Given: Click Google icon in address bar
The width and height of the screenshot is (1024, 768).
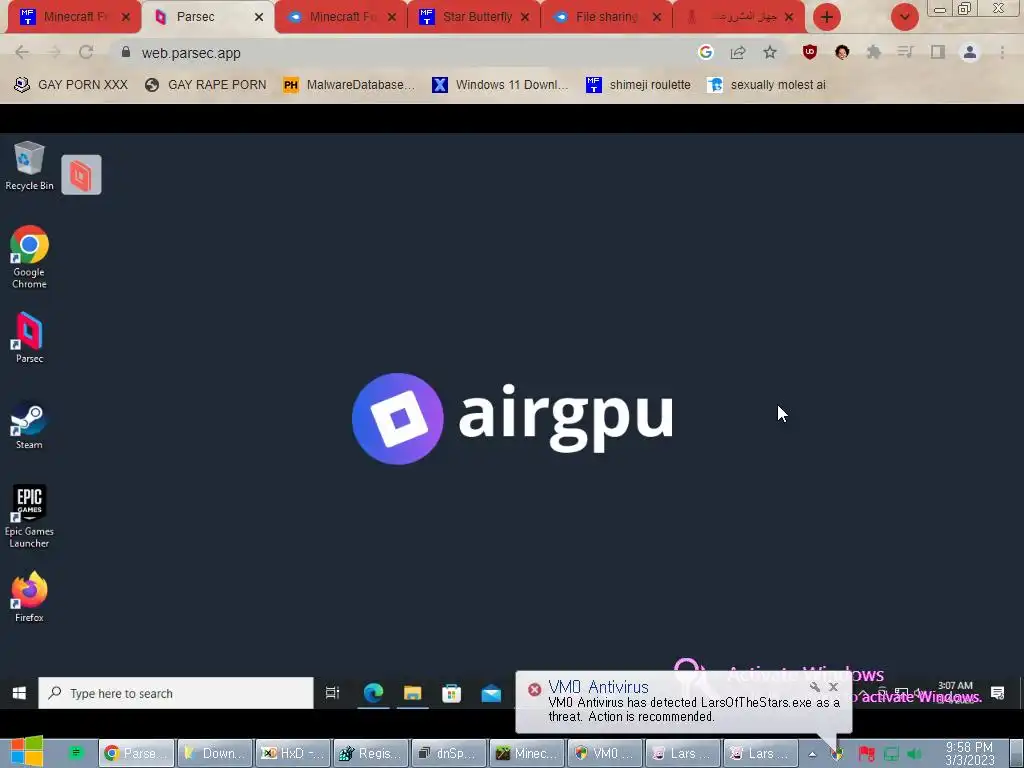Looking at the screenshot, I should [x=705, y=52].
